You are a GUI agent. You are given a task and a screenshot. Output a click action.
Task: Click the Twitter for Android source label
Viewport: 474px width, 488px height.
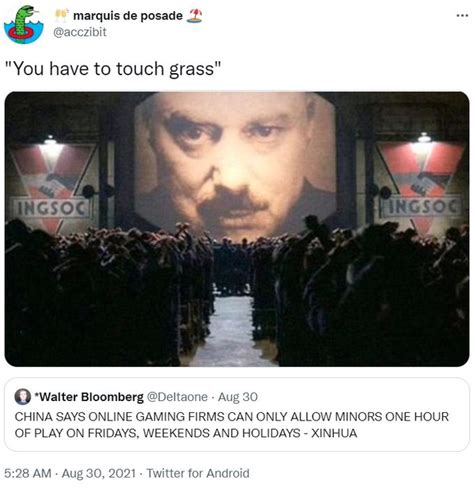tap(198, 473)
